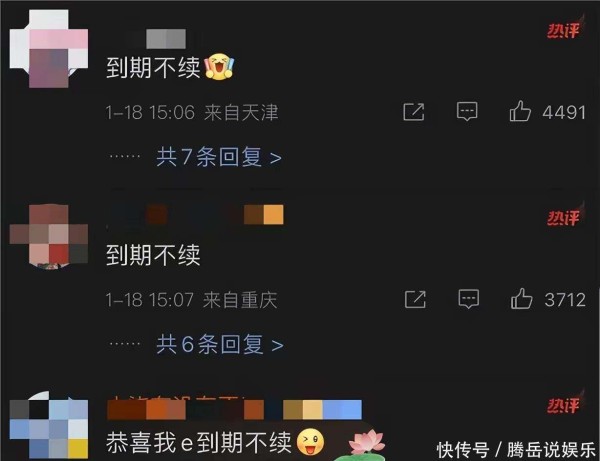
Task: Tap the 4491 like count
Action: pyautogui.click(x=564, y=112)
